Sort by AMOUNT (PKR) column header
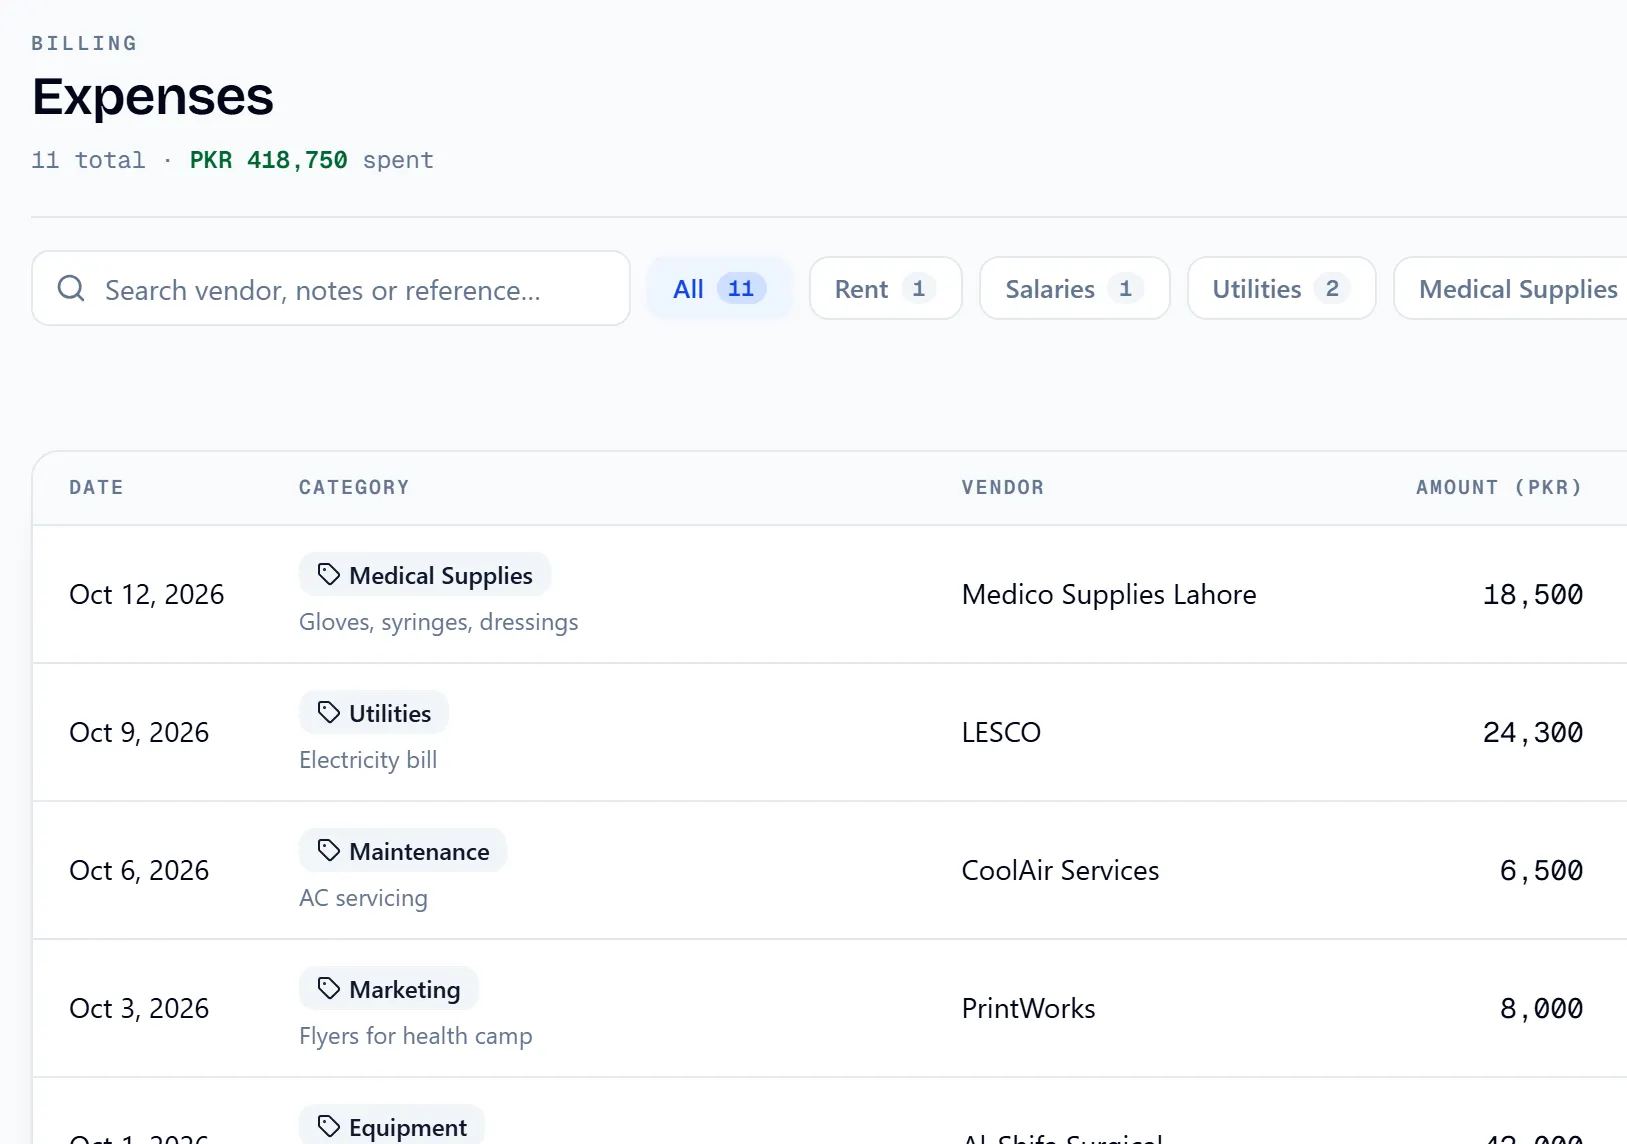The width and height of the screenshot is (1627, 1144). point(1499,487)
